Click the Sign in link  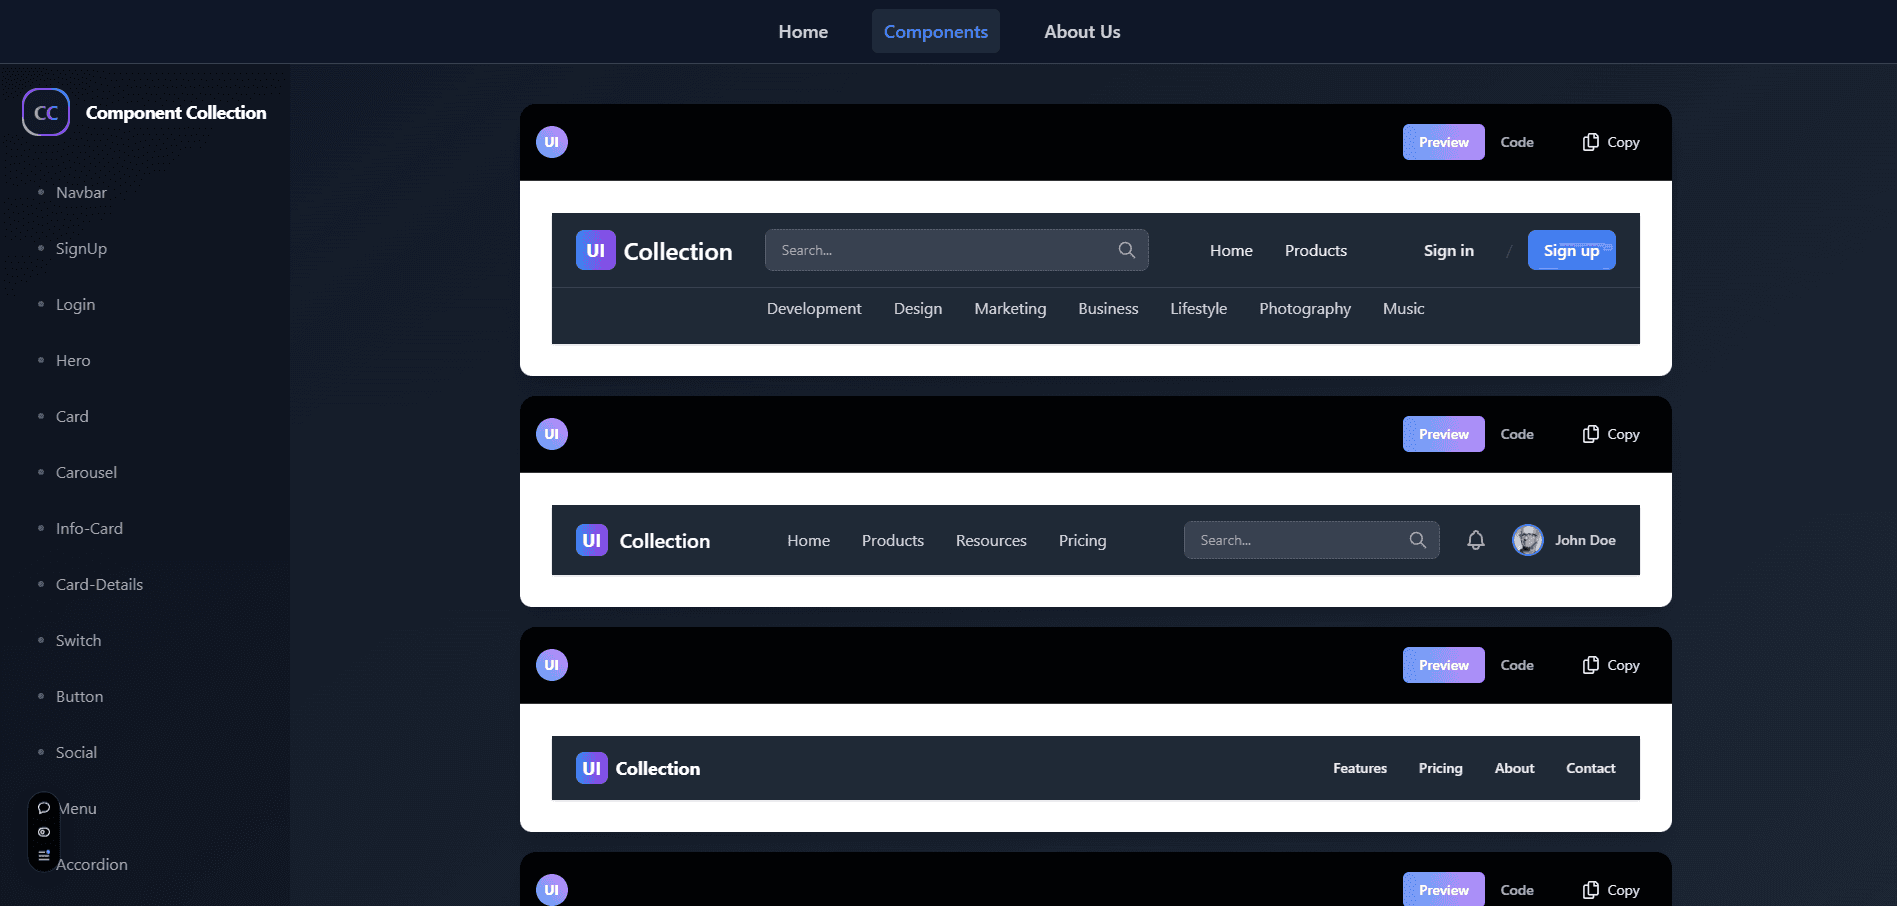(x=1448, y=250)
